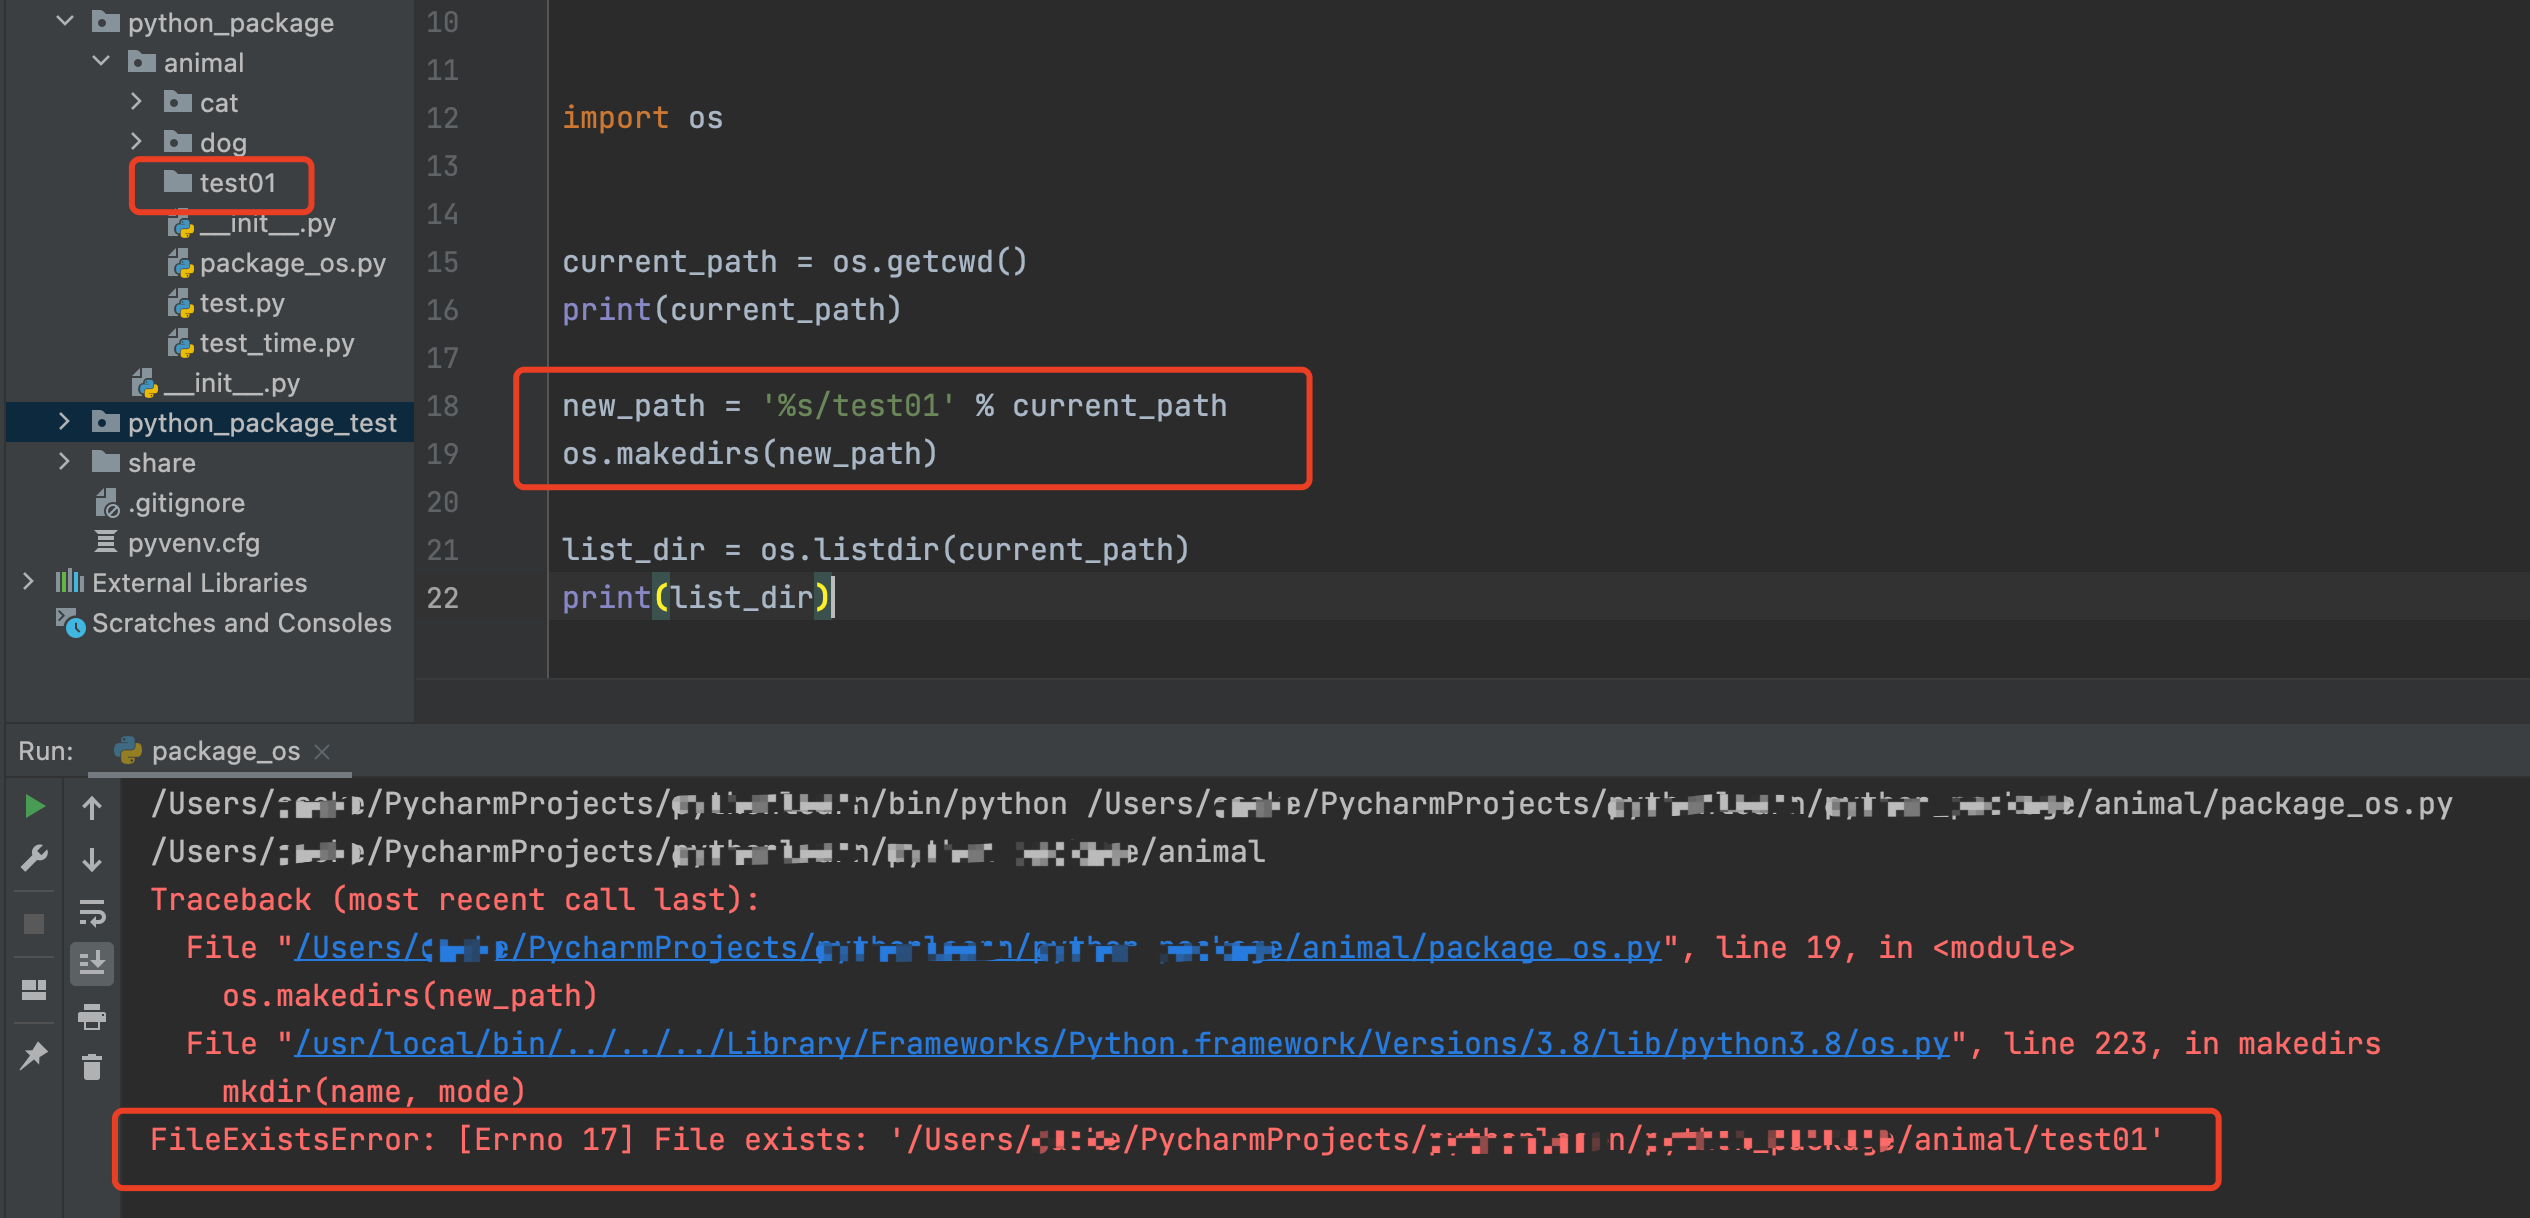
Task: Collapse the python_package folder
Action: tap(65, 21)
